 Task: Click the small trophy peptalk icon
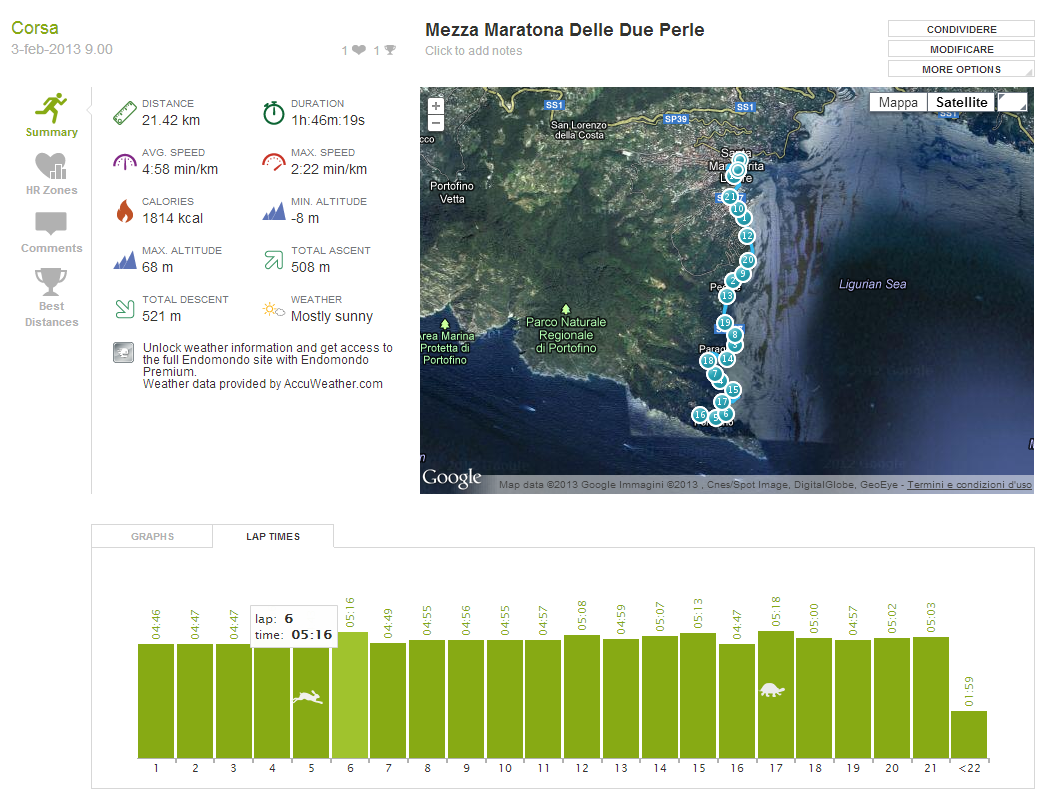point(390,50)
